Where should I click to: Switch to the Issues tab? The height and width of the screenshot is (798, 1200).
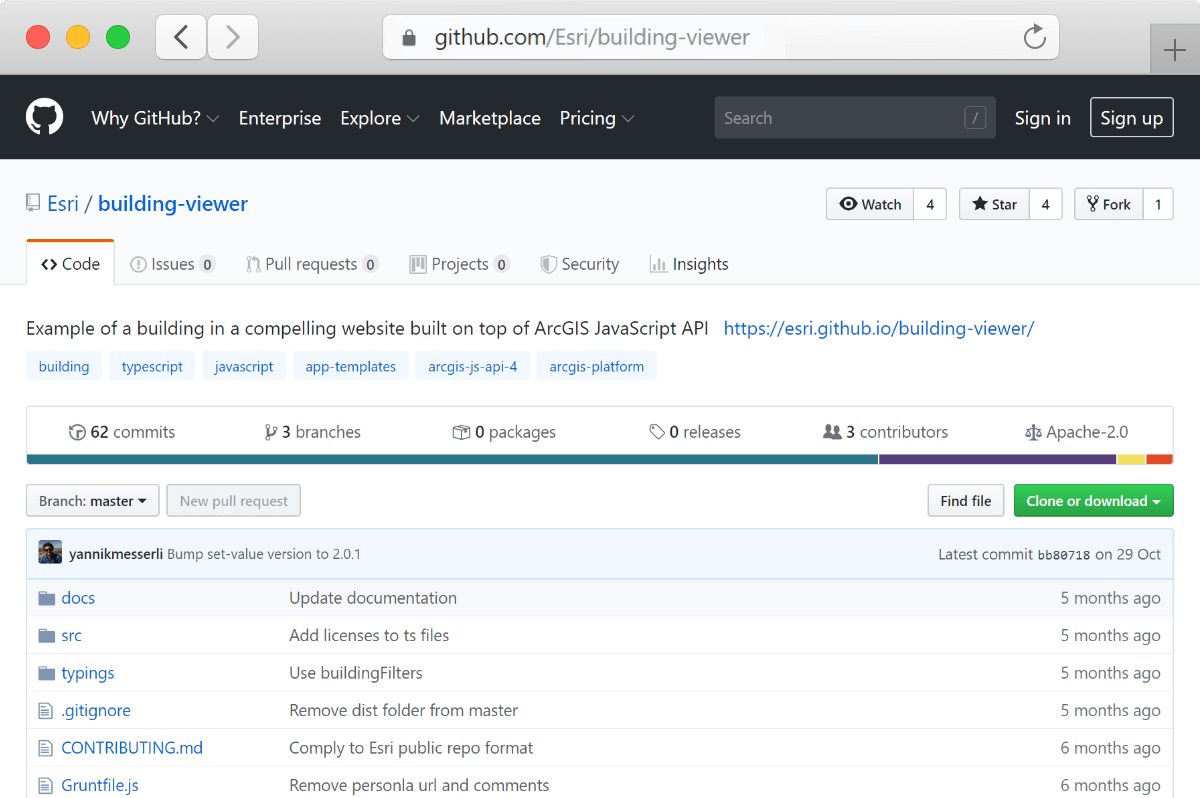tap(173, 264)
